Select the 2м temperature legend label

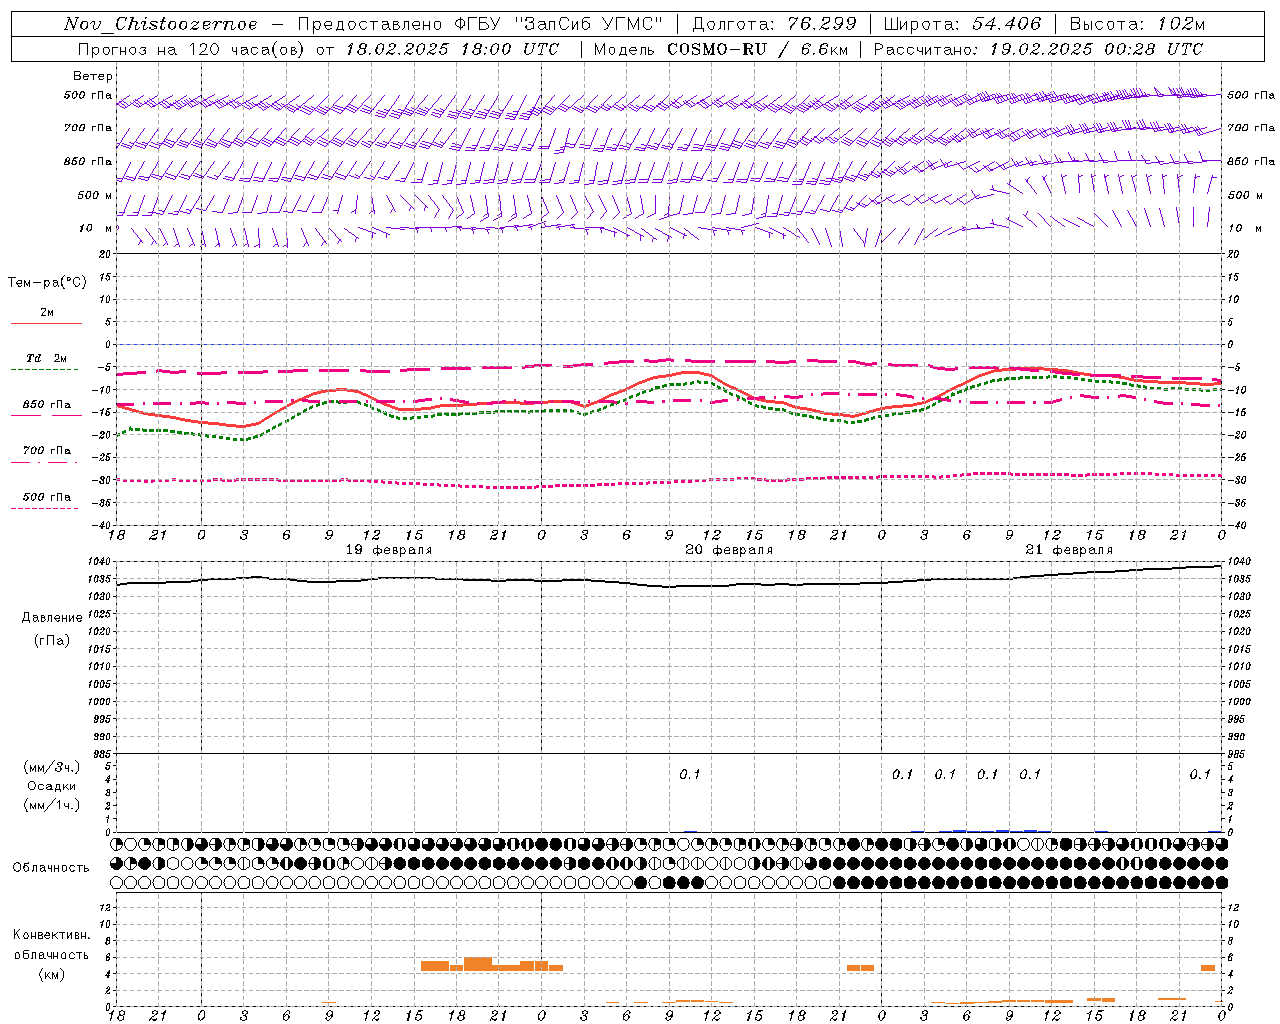pos(47,313)
